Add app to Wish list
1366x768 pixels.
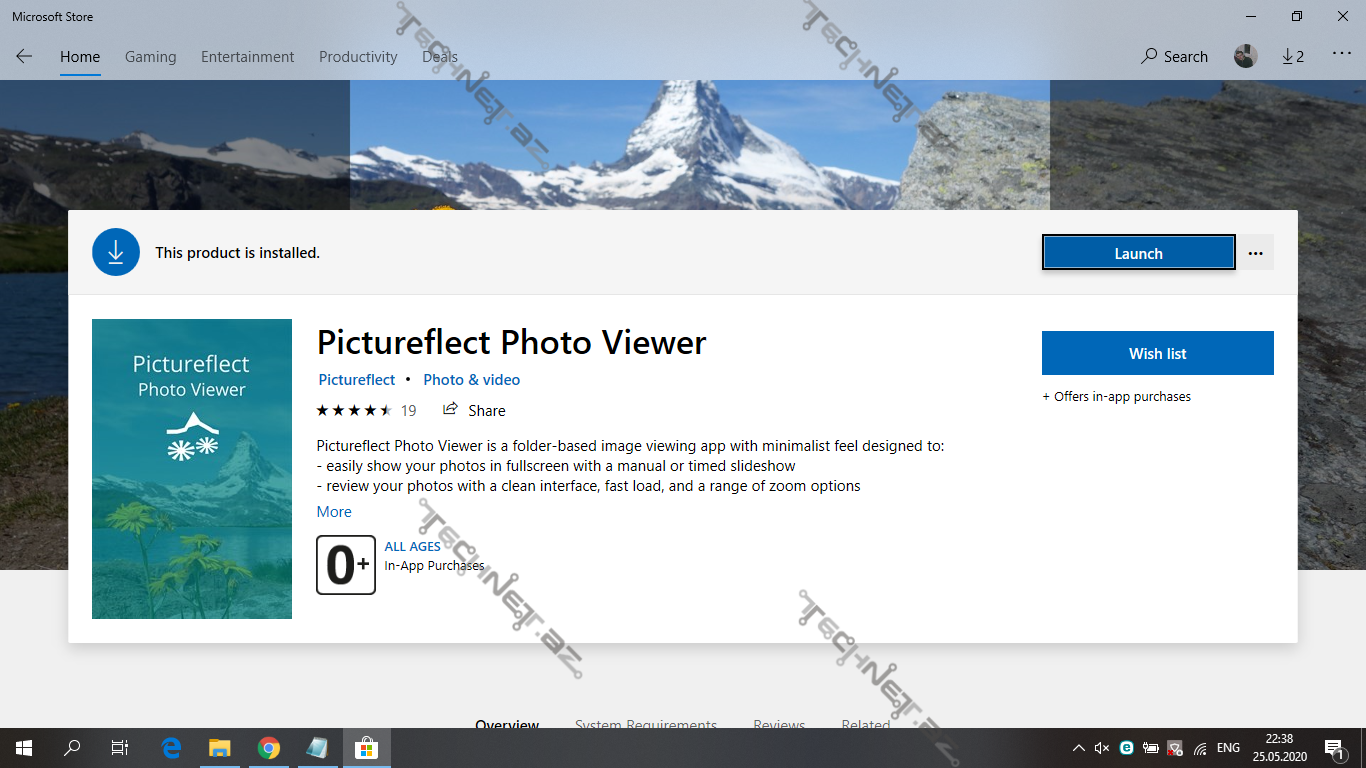coord(1157,353)
